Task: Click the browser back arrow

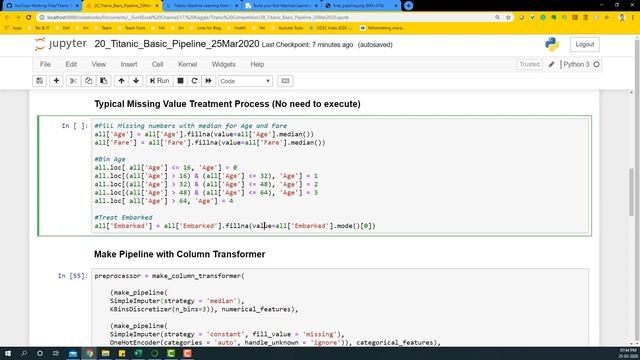Action: (7, 18)
